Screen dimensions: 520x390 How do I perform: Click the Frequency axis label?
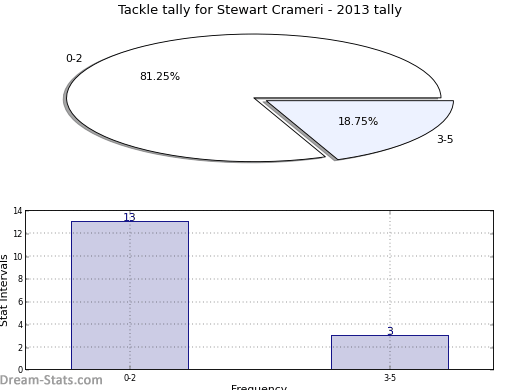259,387
